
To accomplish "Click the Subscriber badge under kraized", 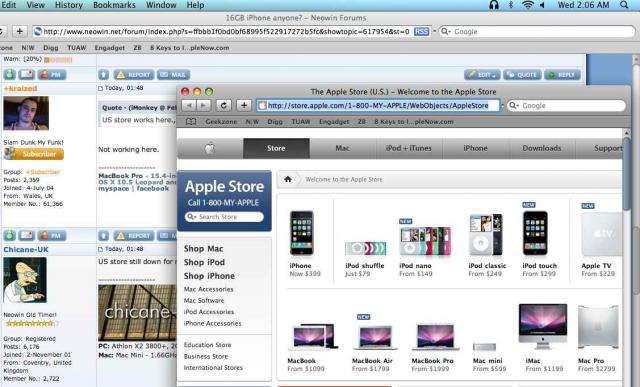I will coord(33,154).
